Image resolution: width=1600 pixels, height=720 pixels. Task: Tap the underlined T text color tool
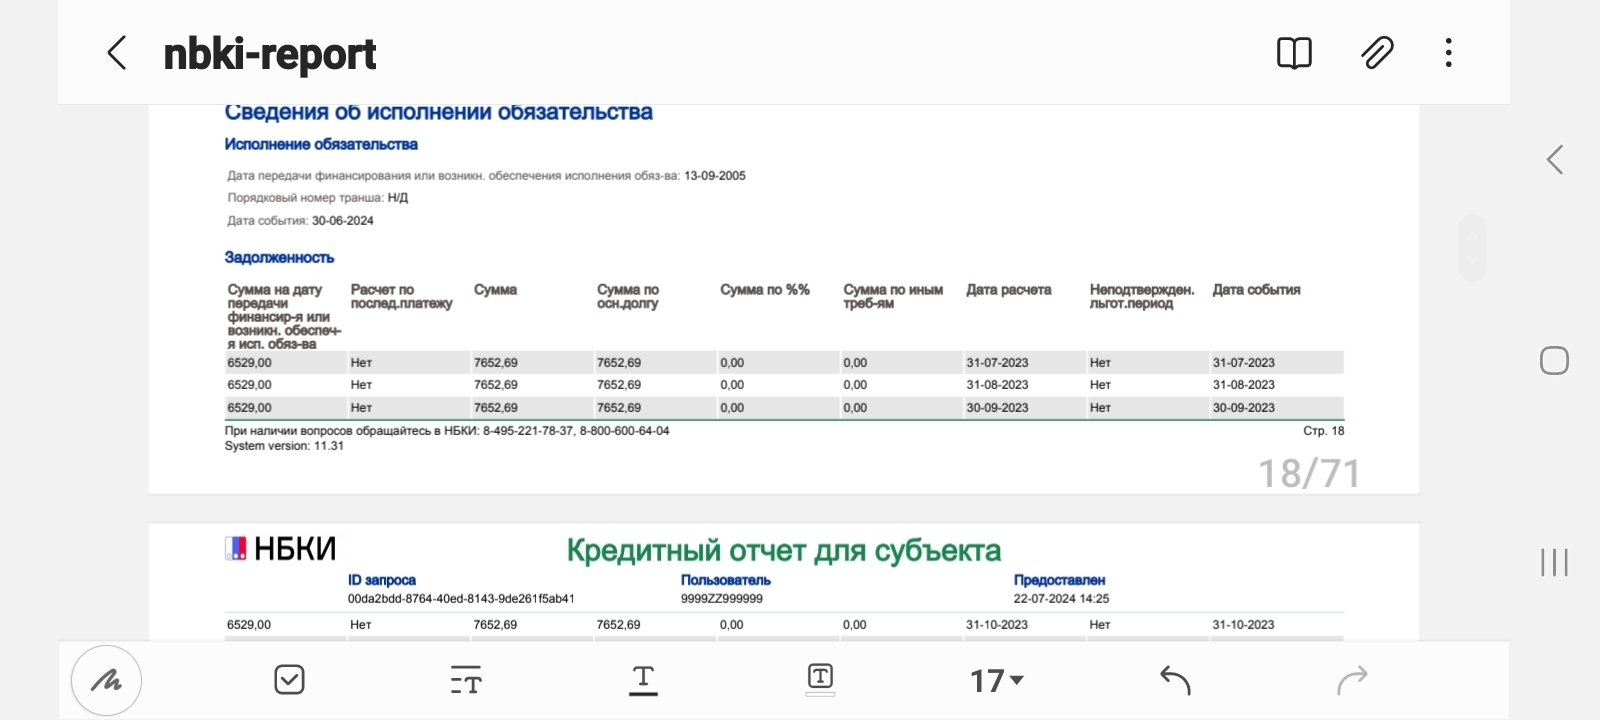[643, 680]
